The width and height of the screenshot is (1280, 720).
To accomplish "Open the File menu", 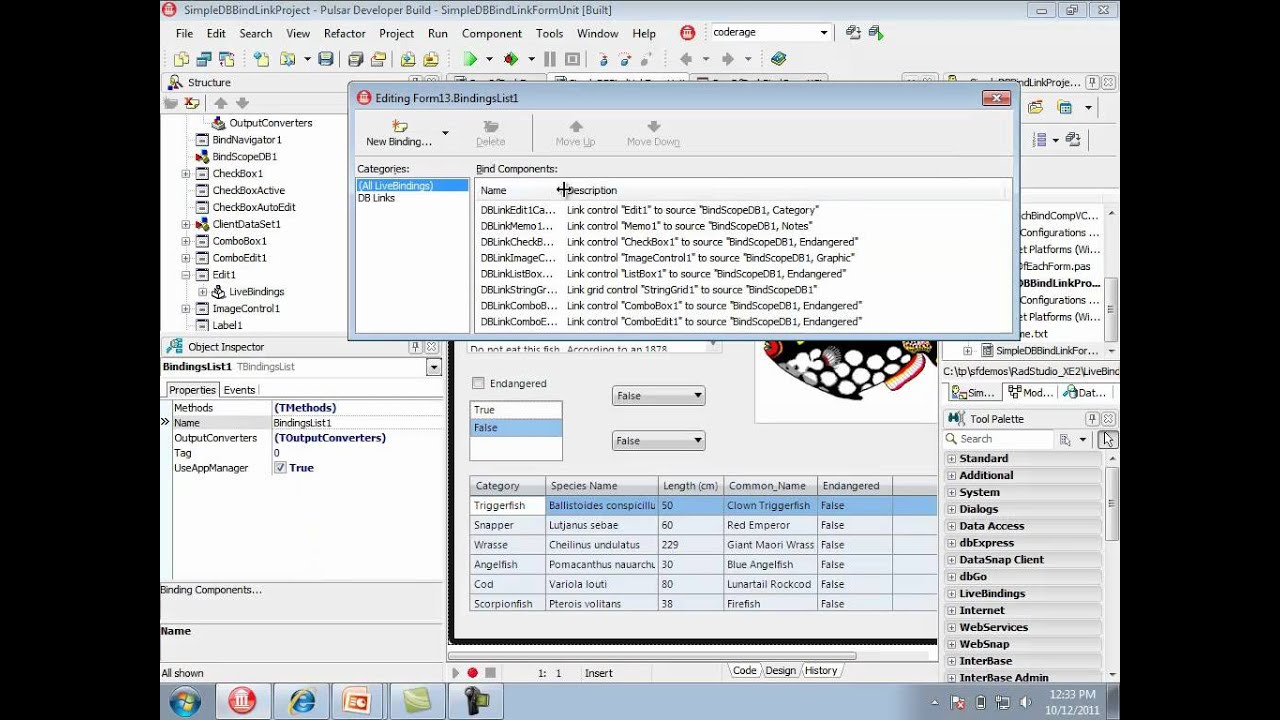I will click(185, 33).
